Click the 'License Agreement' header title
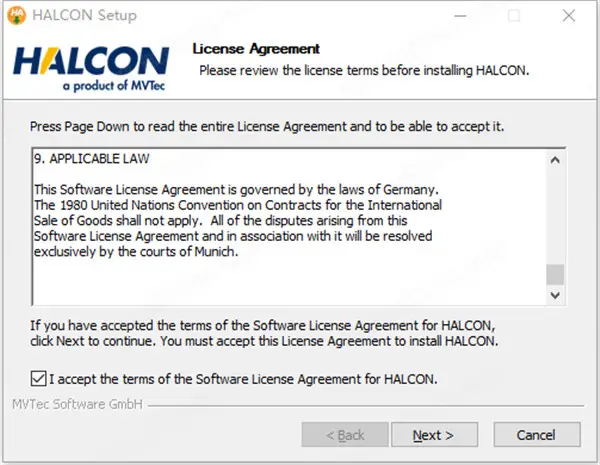 [x=256, y=49]
